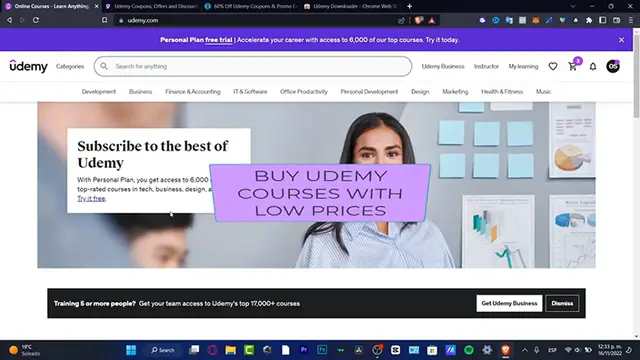Select the Marketing category
Image resolution: width=640 pixels, height=360 pixels.
(x=455, y=92)
